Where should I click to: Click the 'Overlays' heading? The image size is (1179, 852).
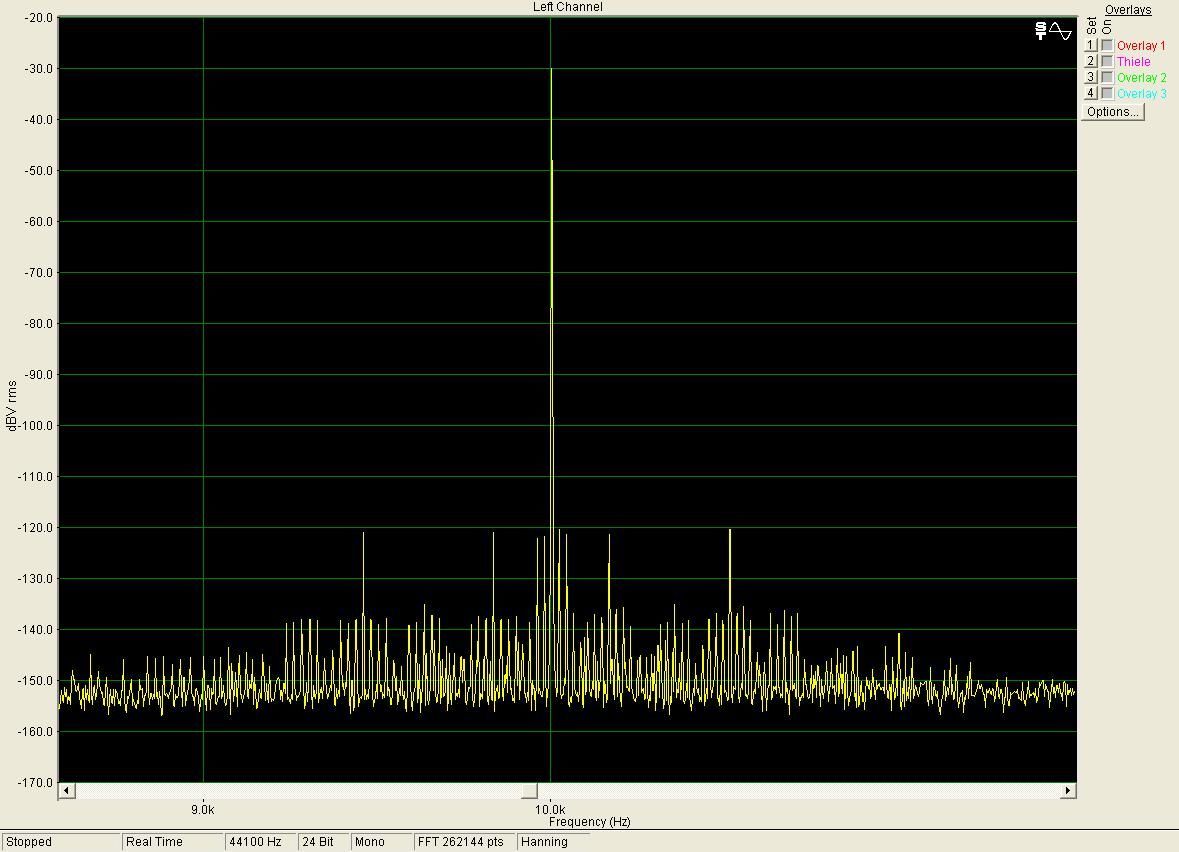point(1128,10)
